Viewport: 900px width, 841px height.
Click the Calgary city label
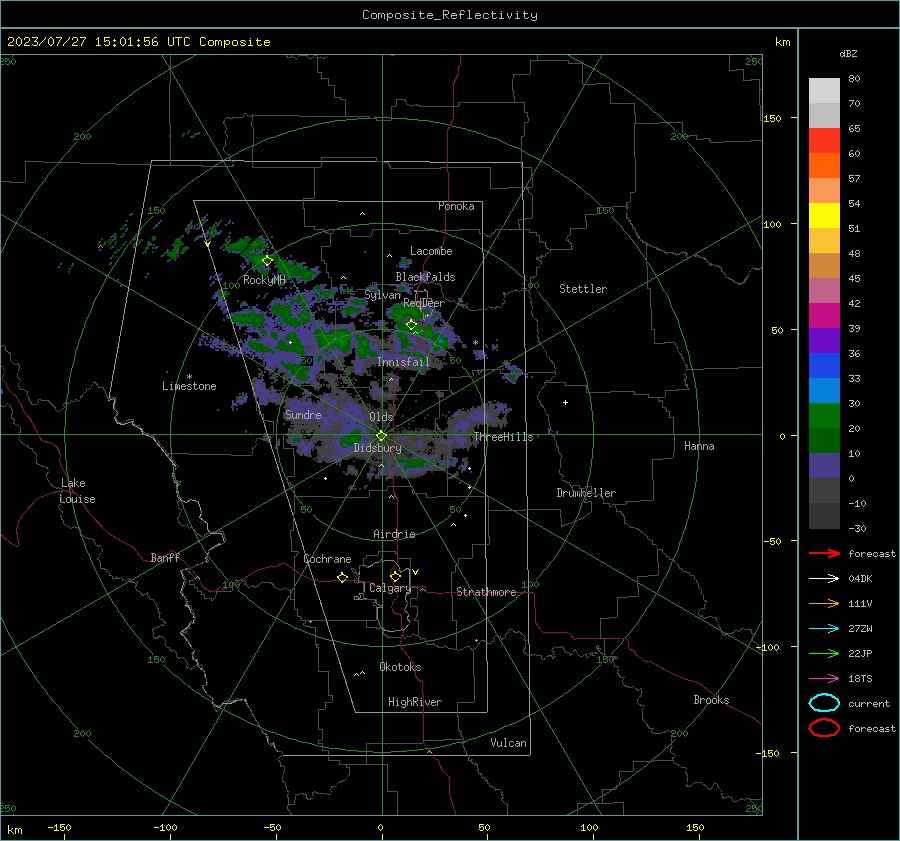390,588
